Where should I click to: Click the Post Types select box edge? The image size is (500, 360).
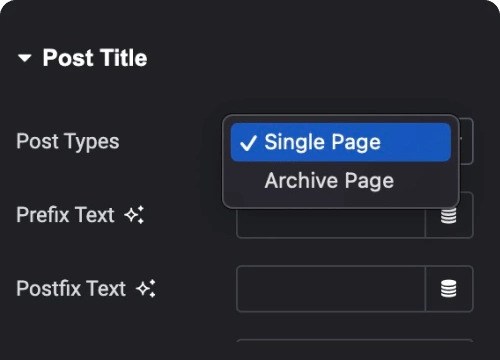point(467,141)
